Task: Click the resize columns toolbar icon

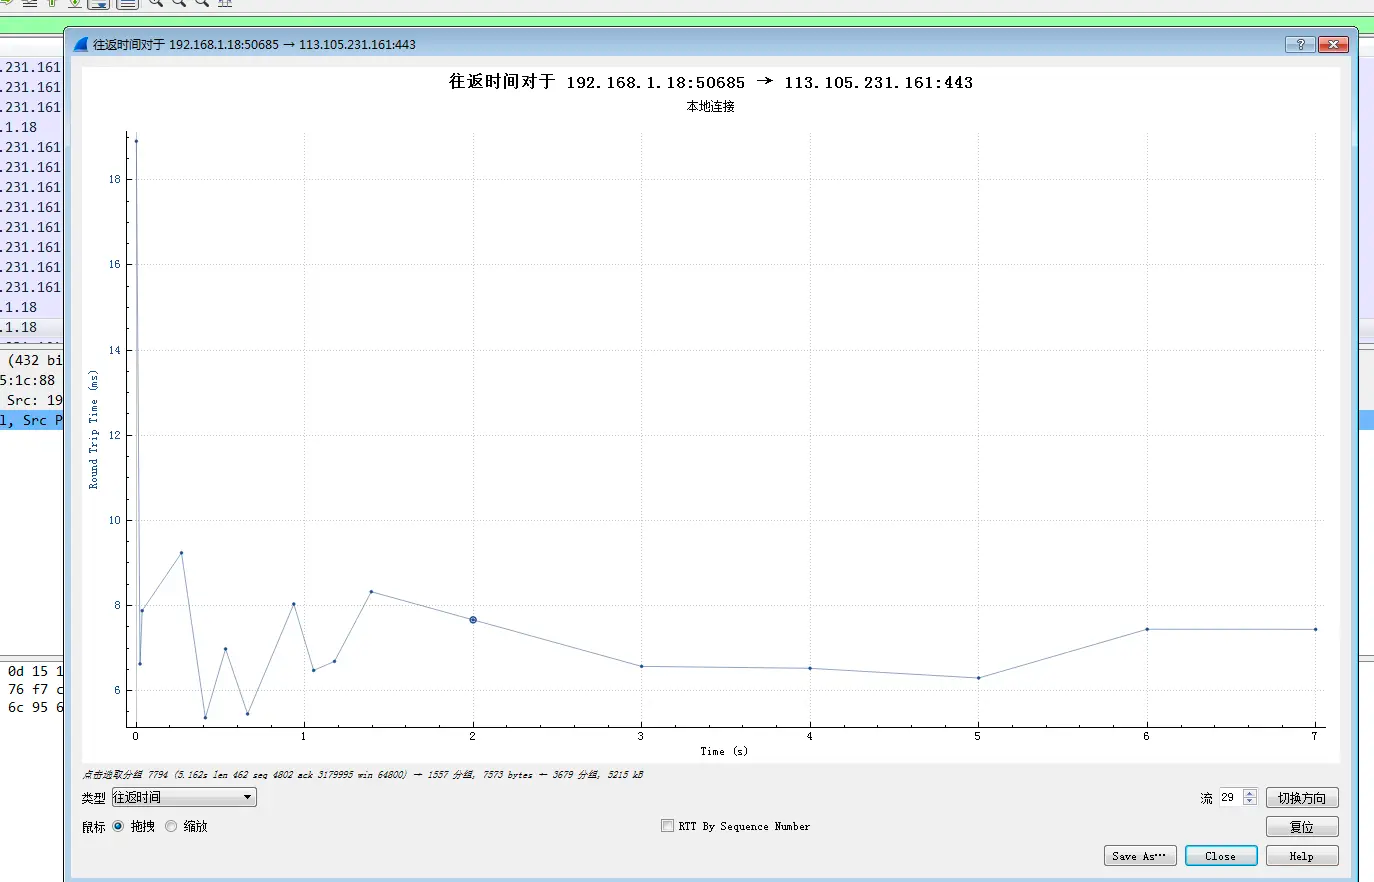Action: pos(224,5)
